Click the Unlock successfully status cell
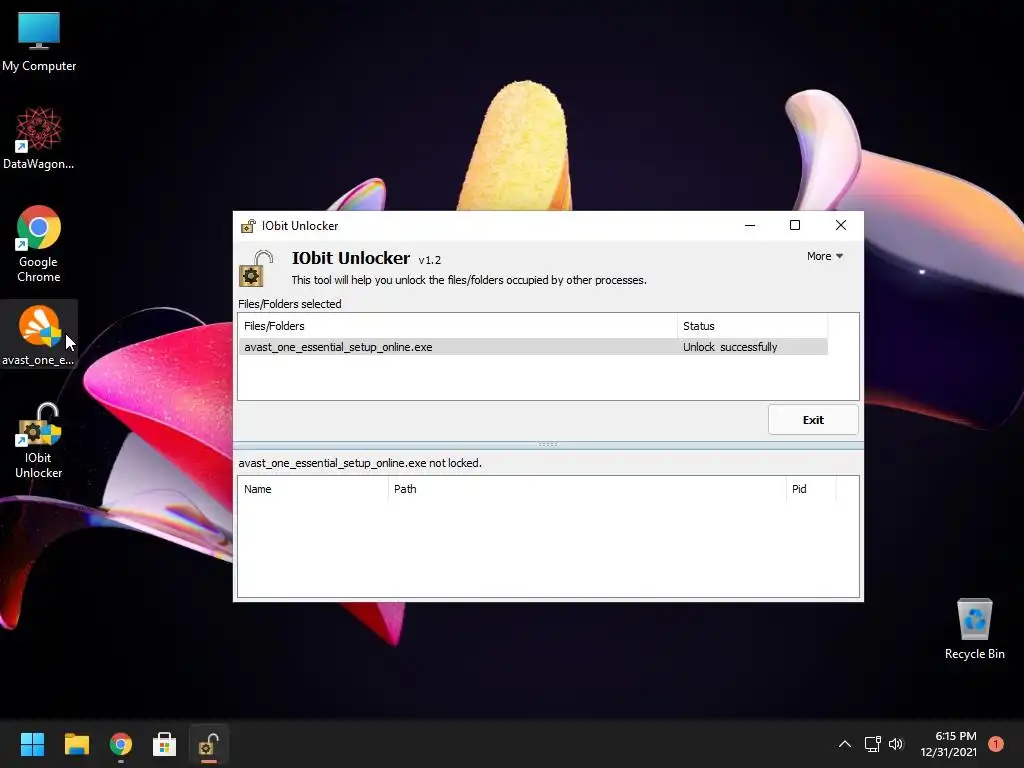 [x=730, y=347]
